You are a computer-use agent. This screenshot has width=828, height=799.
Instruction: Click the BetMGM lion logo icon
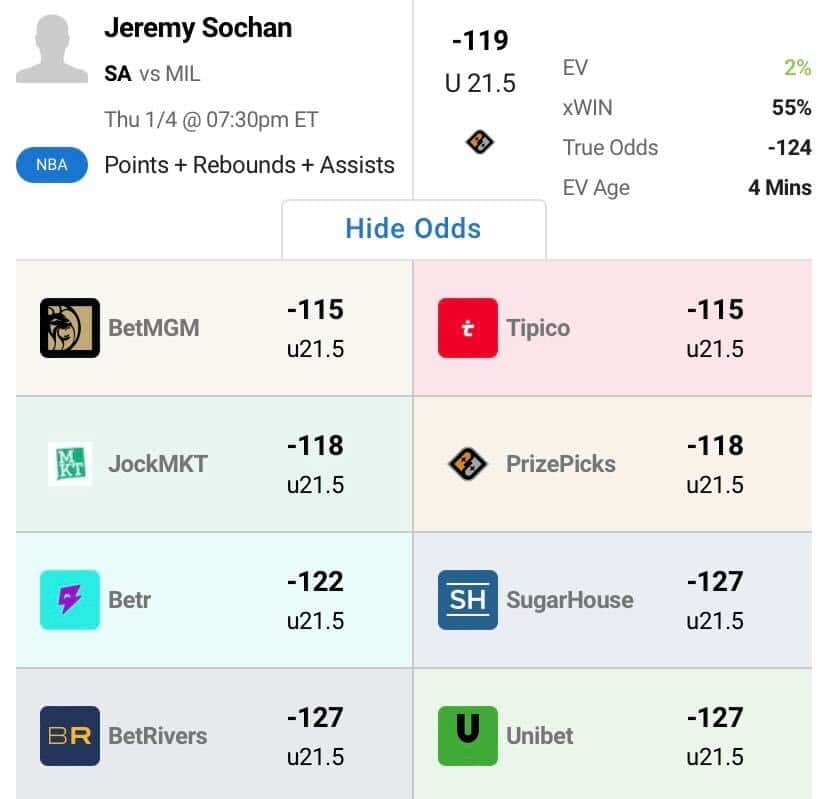(70, 327)
